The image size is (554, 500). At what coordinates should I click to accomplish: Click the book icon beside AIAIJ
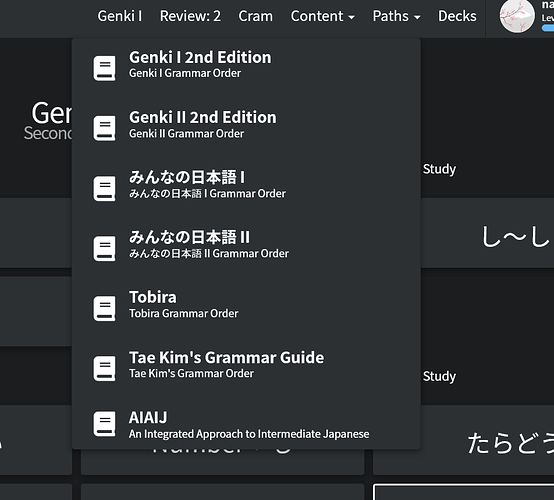pyautogui.click(x=104, y=424)
